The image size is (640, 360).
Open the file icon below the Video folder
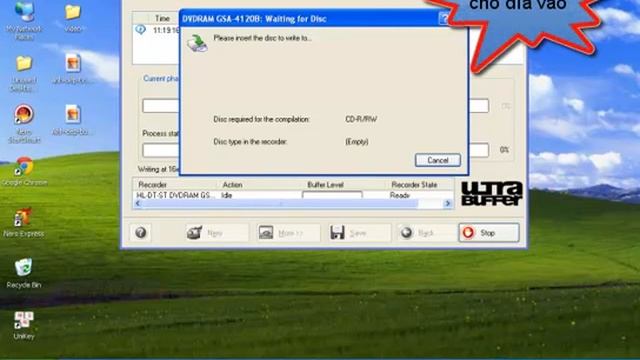tap(73, 69)
